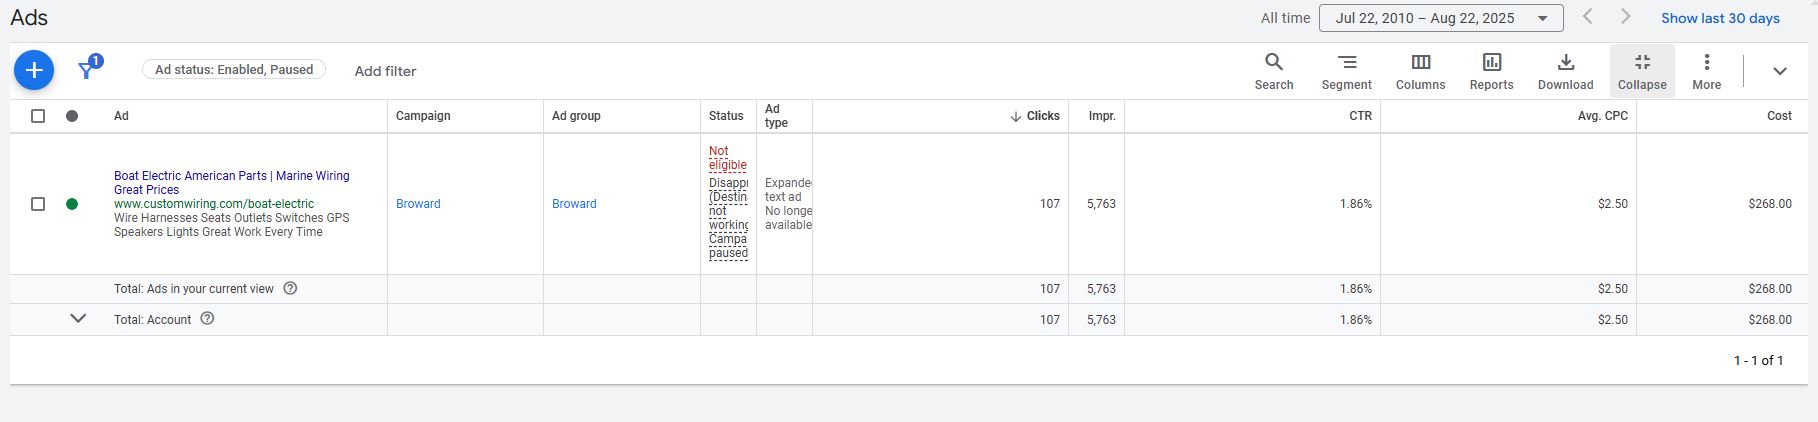This screenshot has width=1818, height=422.
Task: Toggle the select-all checkbox in header
Action: pos(38,116)
